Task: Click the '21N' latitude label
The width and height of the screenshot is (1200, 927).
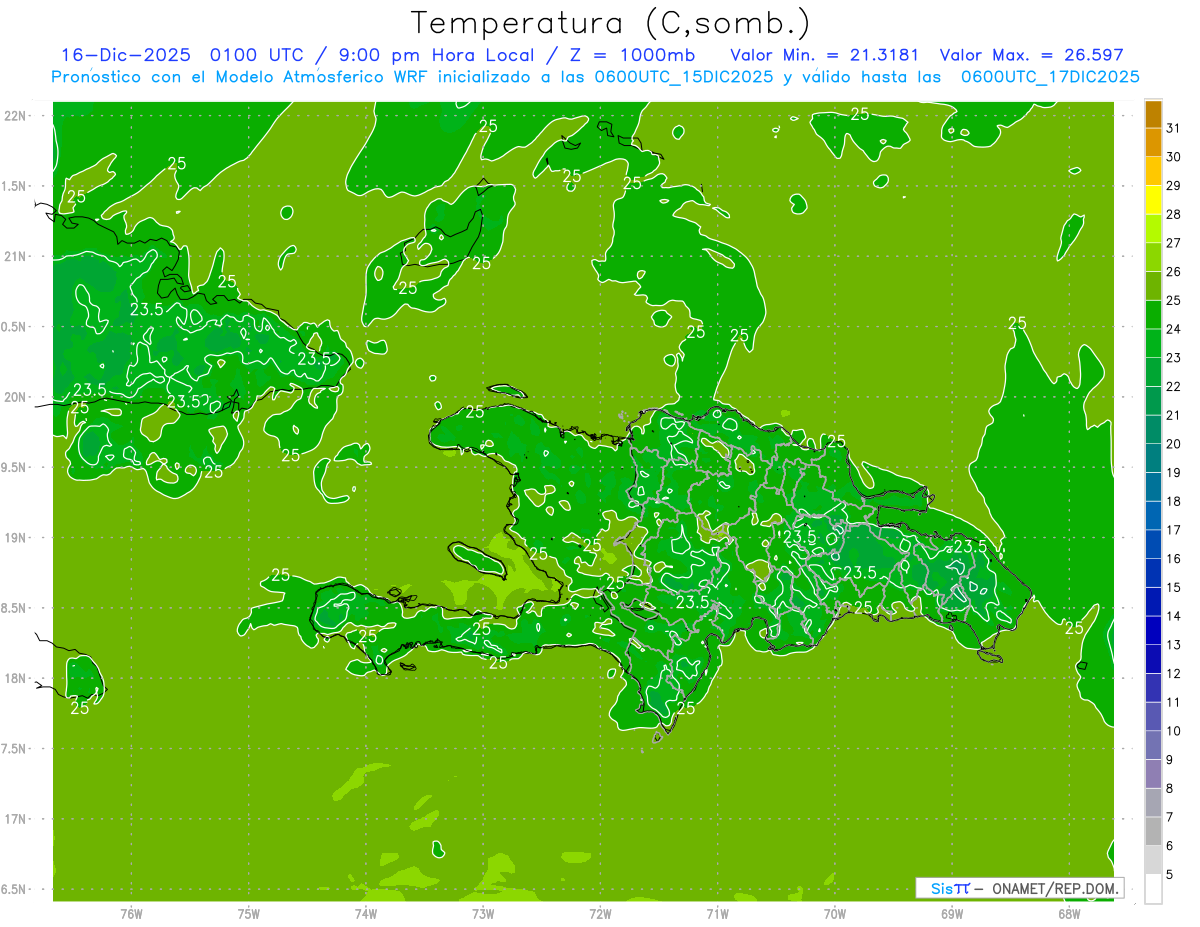Action: (14, 256)
